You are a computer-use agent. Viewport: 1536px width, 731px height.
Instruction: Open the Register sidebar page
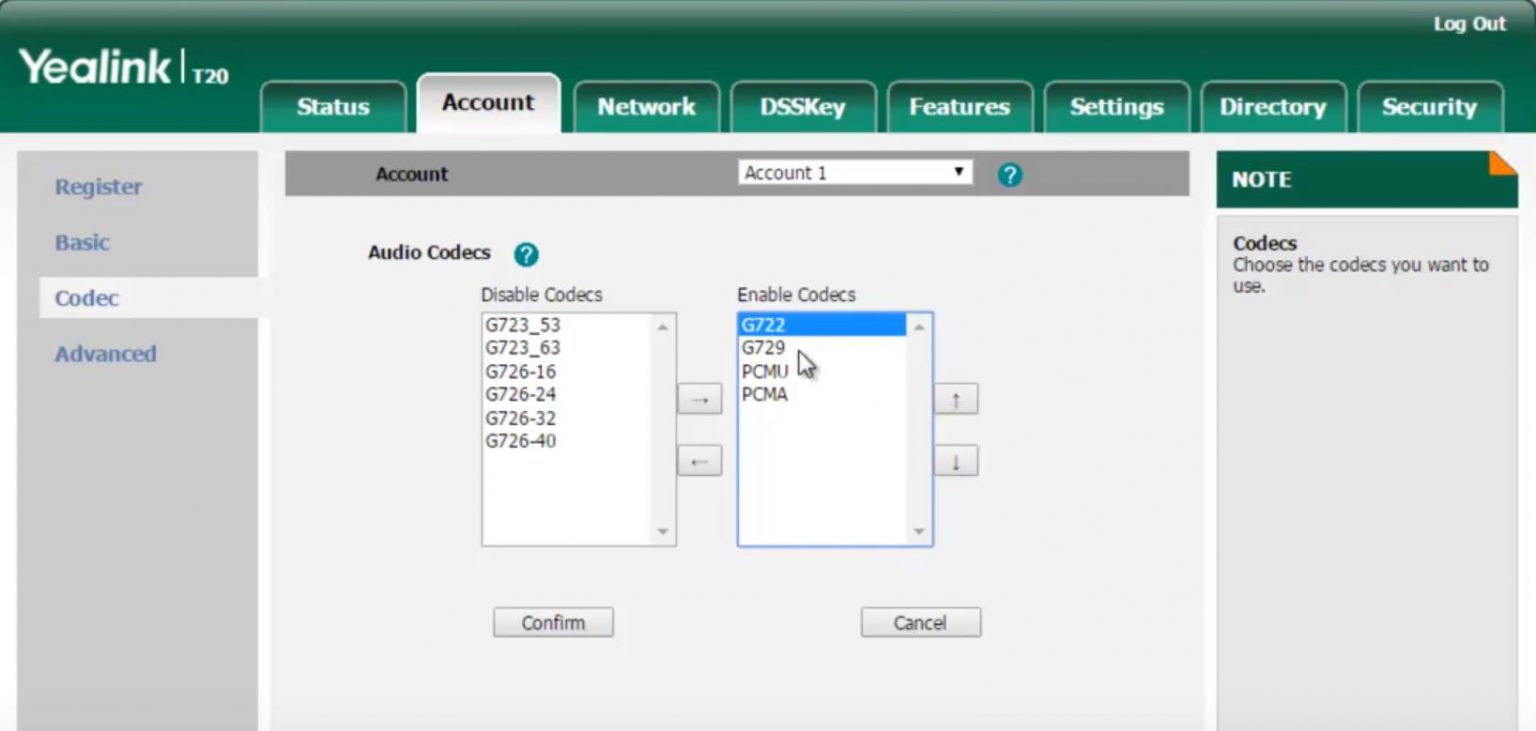pyautogui.click(x=98, y=187)
